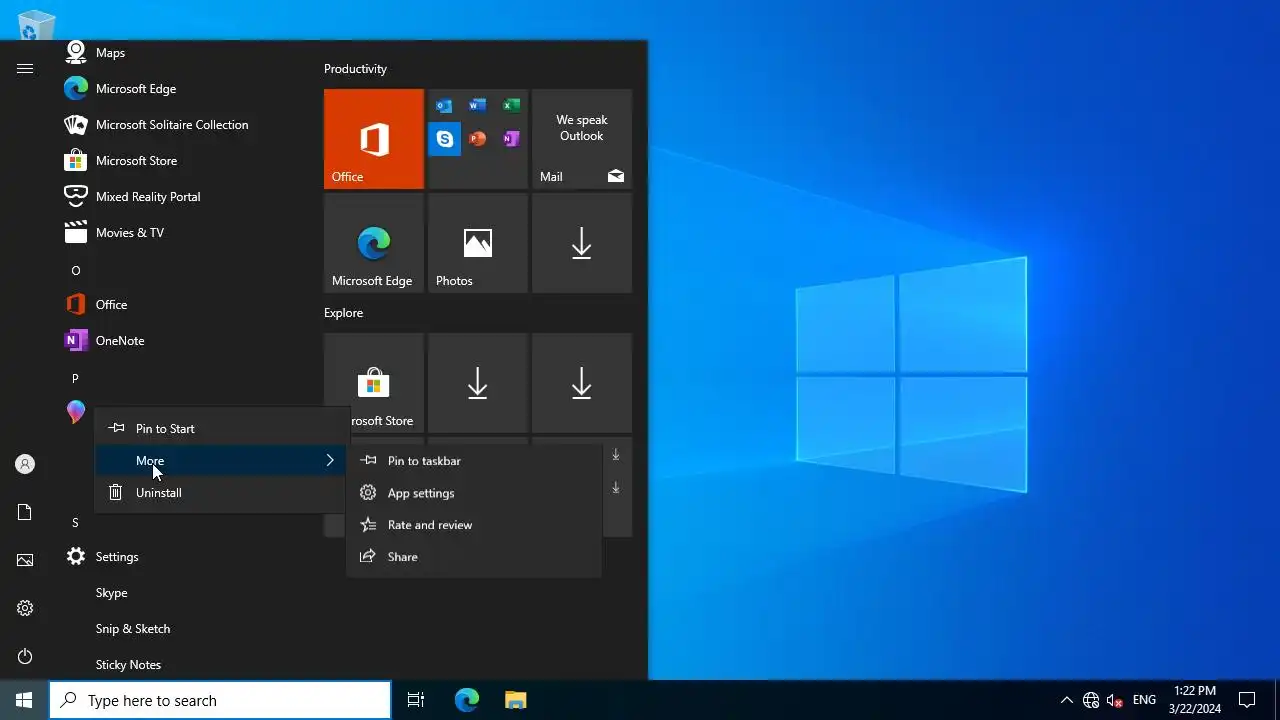The image size is (1280, 720).
Task: Switch the ENG input language indicator
Action: 1144,700
